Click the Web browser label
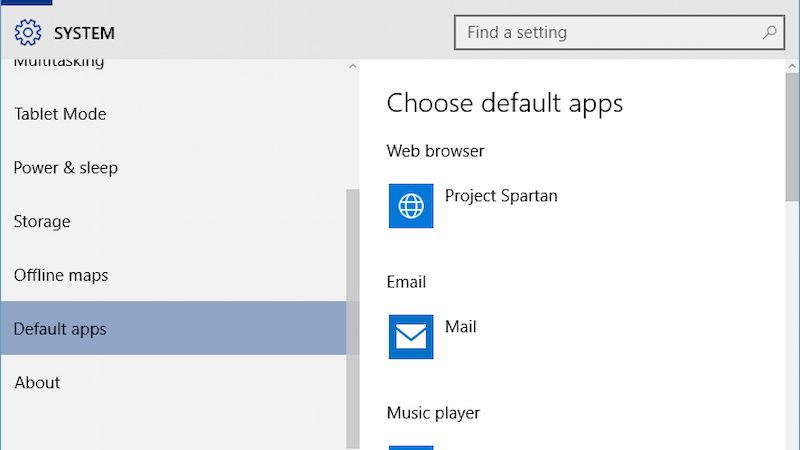The width and height of the screenshot is (800, 450). pos(435,151)
